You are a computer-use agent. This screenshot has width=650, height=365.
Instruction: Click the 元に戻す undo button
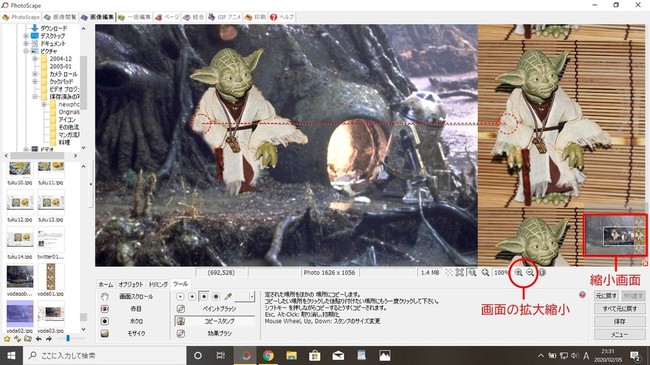click(606, 296)
